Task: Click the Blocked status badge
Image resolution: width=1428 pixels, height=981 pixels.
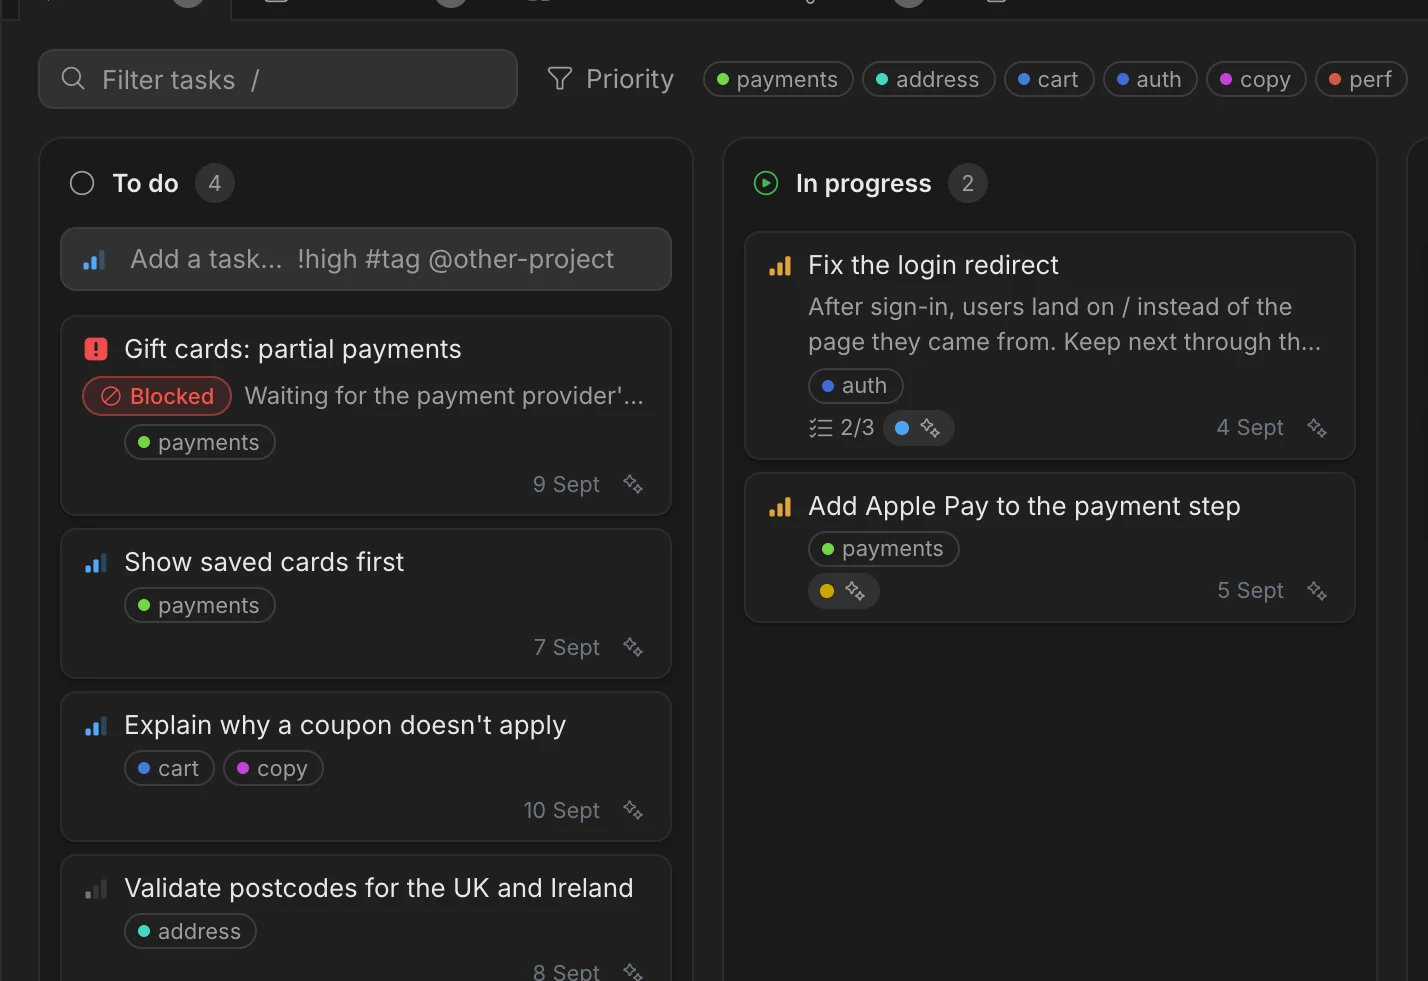Action: [157, 396]
